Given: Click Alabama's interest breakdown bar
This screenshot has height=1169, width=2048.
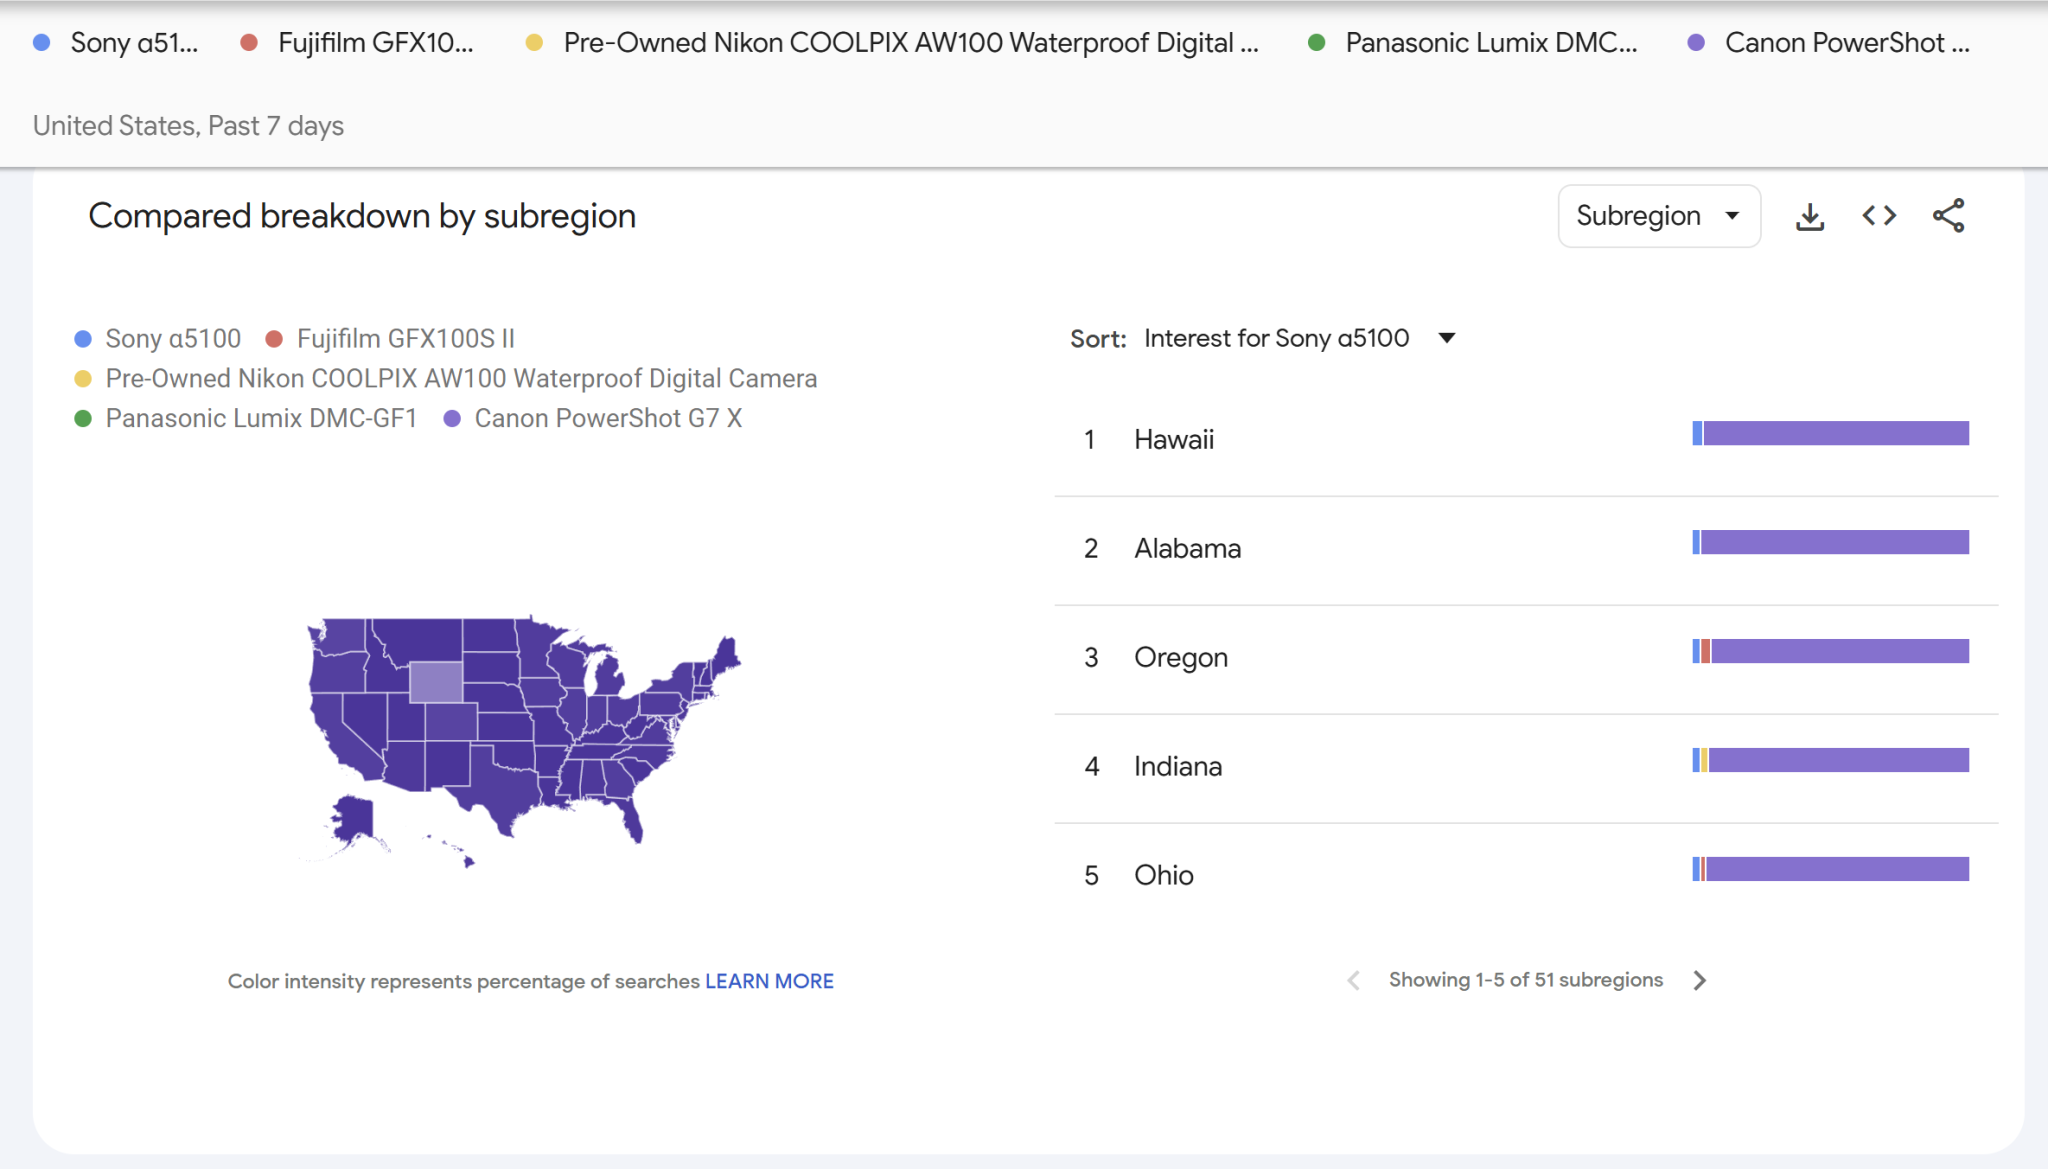Looking at the screenshot, I should (x=1830, y=542).
